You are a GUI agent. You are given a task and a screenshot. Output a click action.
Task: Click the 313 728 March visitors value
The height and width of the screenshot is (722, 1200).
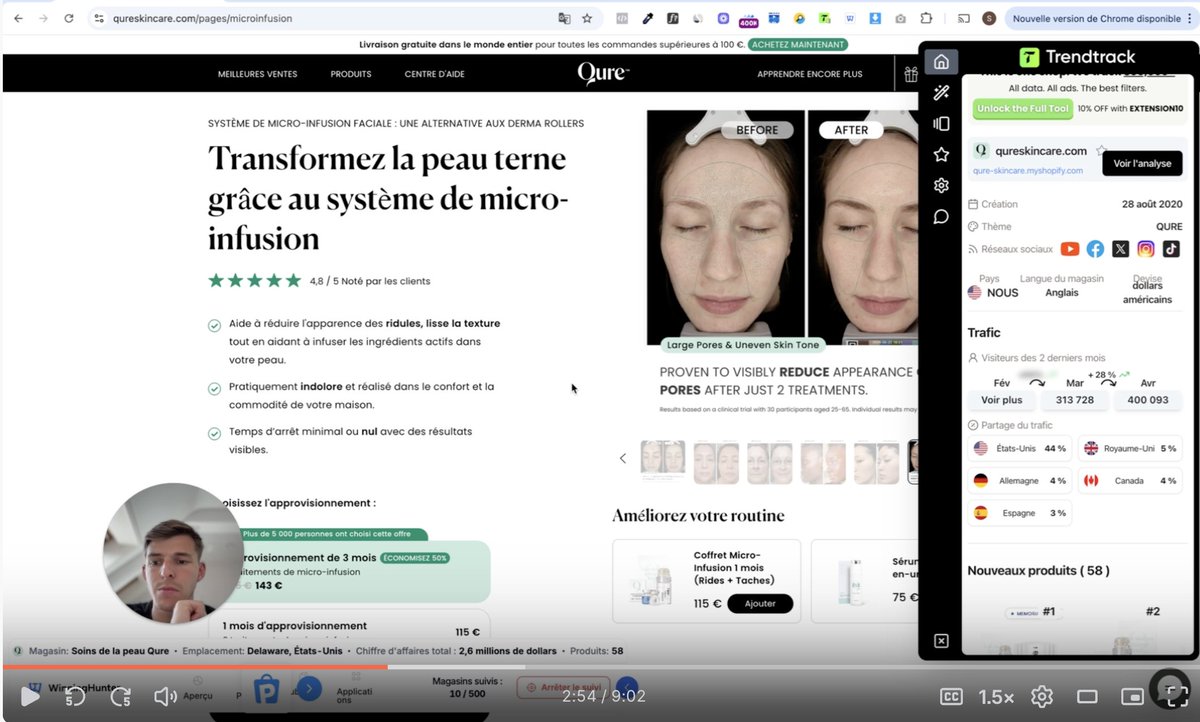pyautogui.click(x=1075, y=399)
